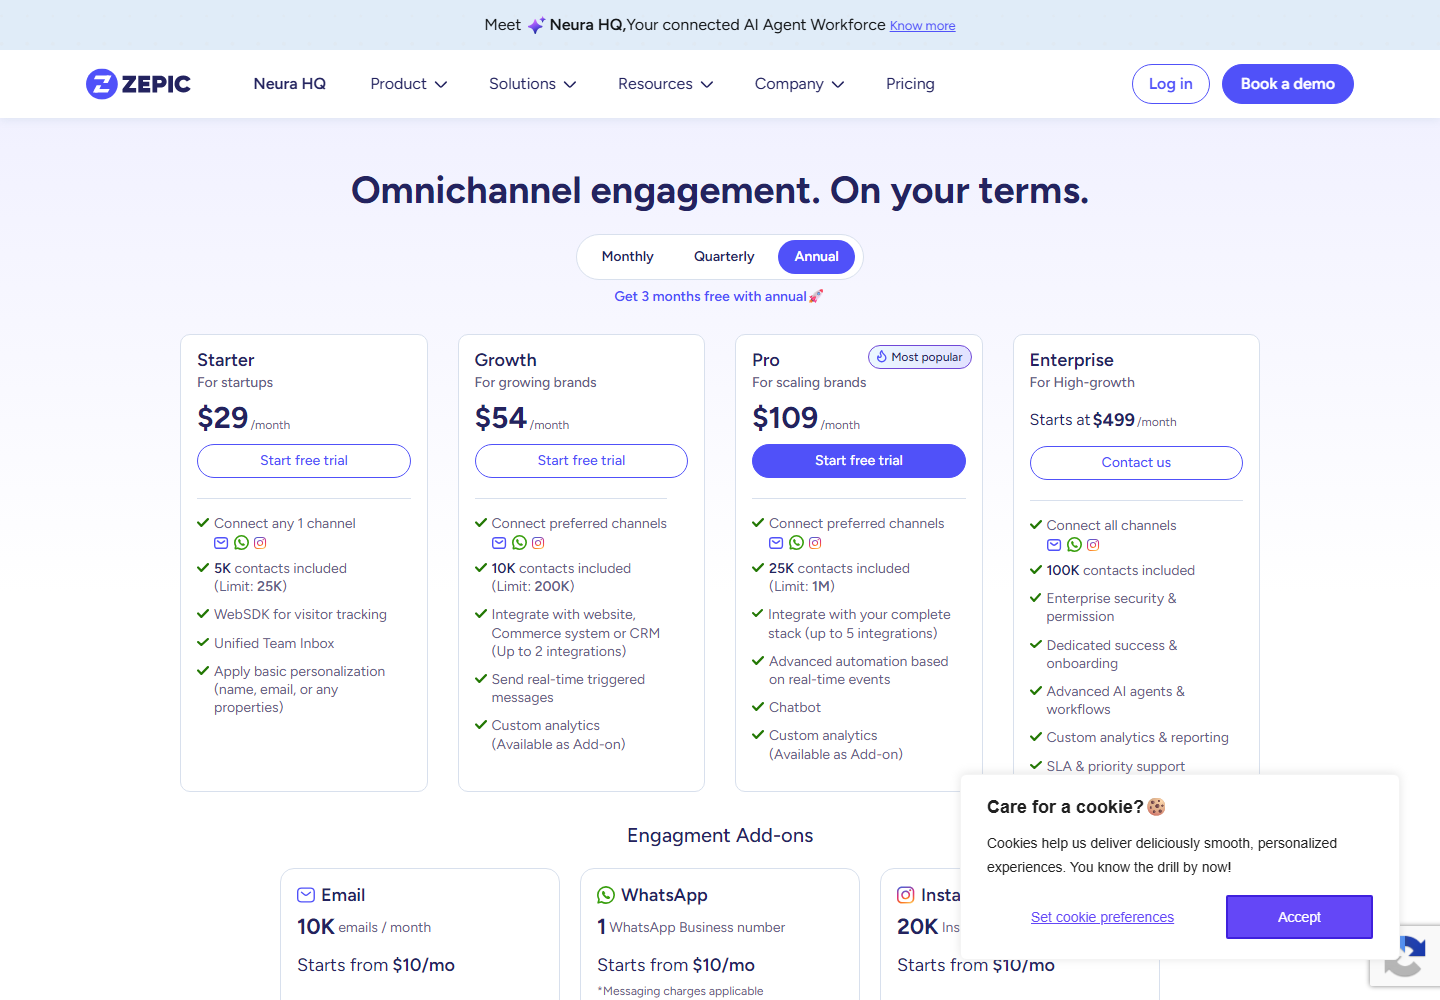
Task: Expand the Product dropdown menu
Action: coord(408,84)
